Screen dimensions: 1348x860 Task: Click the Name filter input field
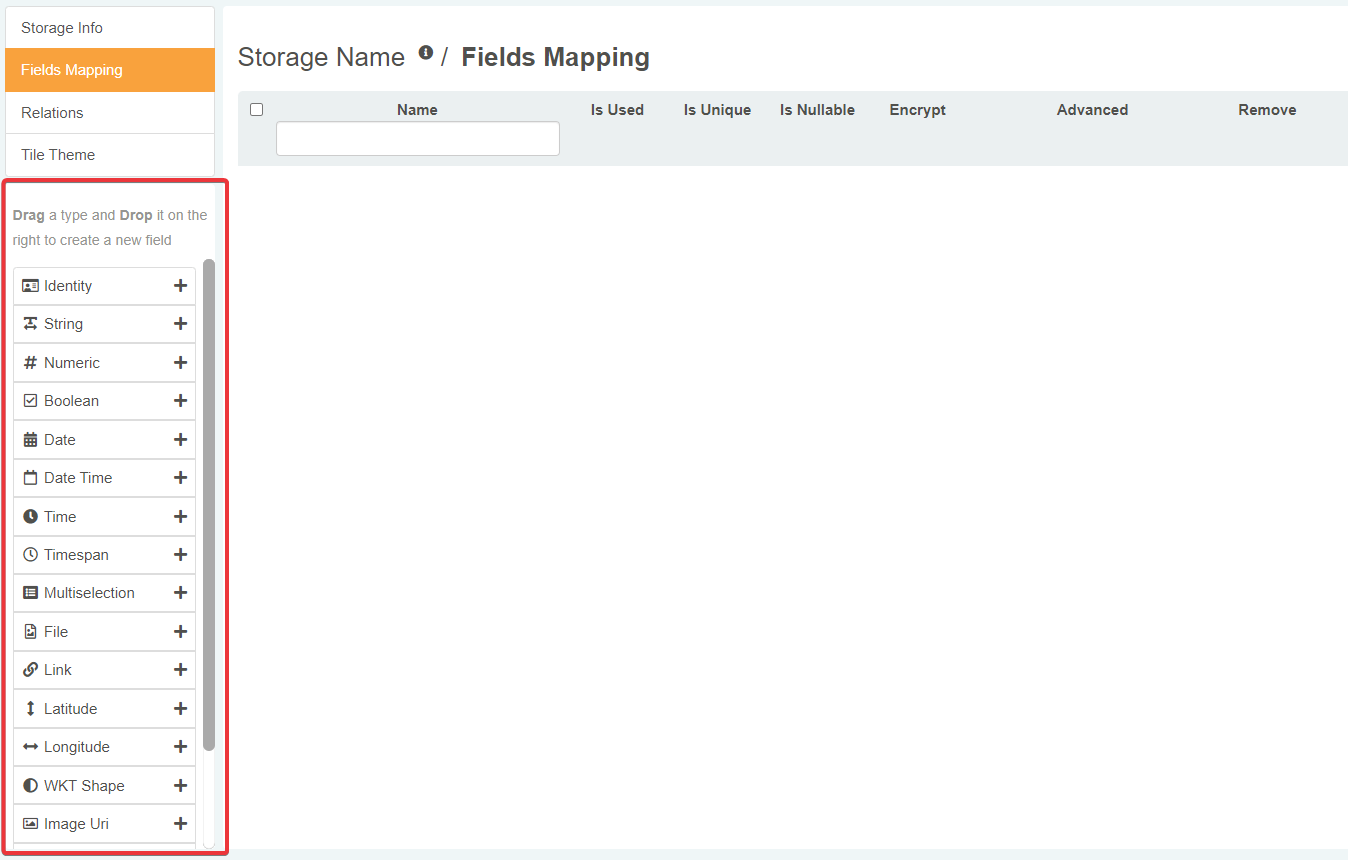coord(417,139)
